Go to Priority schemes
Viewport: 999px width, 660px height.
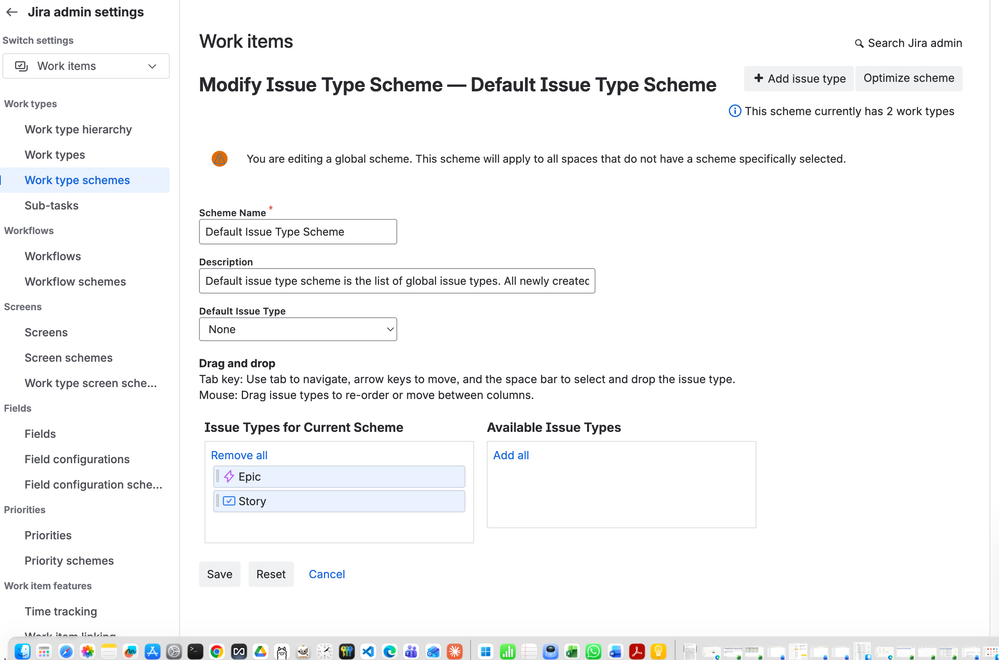tap(69, 561)
